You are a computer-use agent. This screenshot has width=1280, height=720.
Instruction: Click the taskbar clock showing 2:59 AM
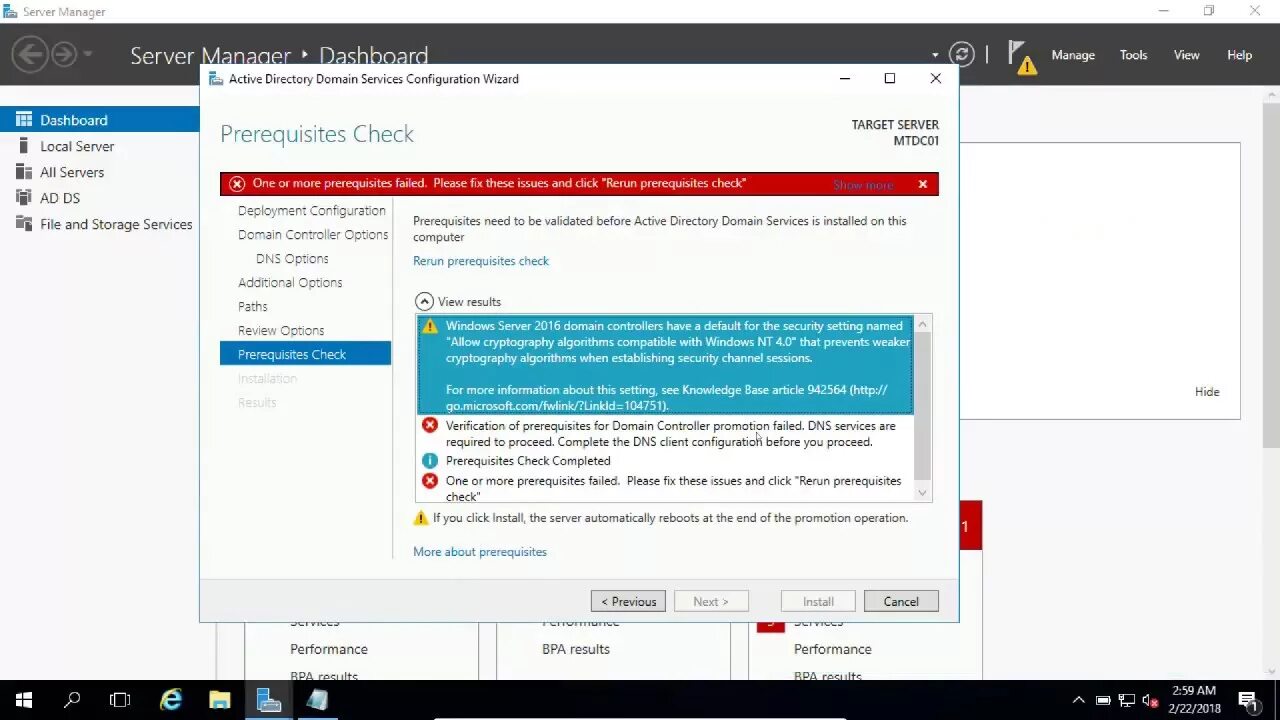[x=1194, y=699]
